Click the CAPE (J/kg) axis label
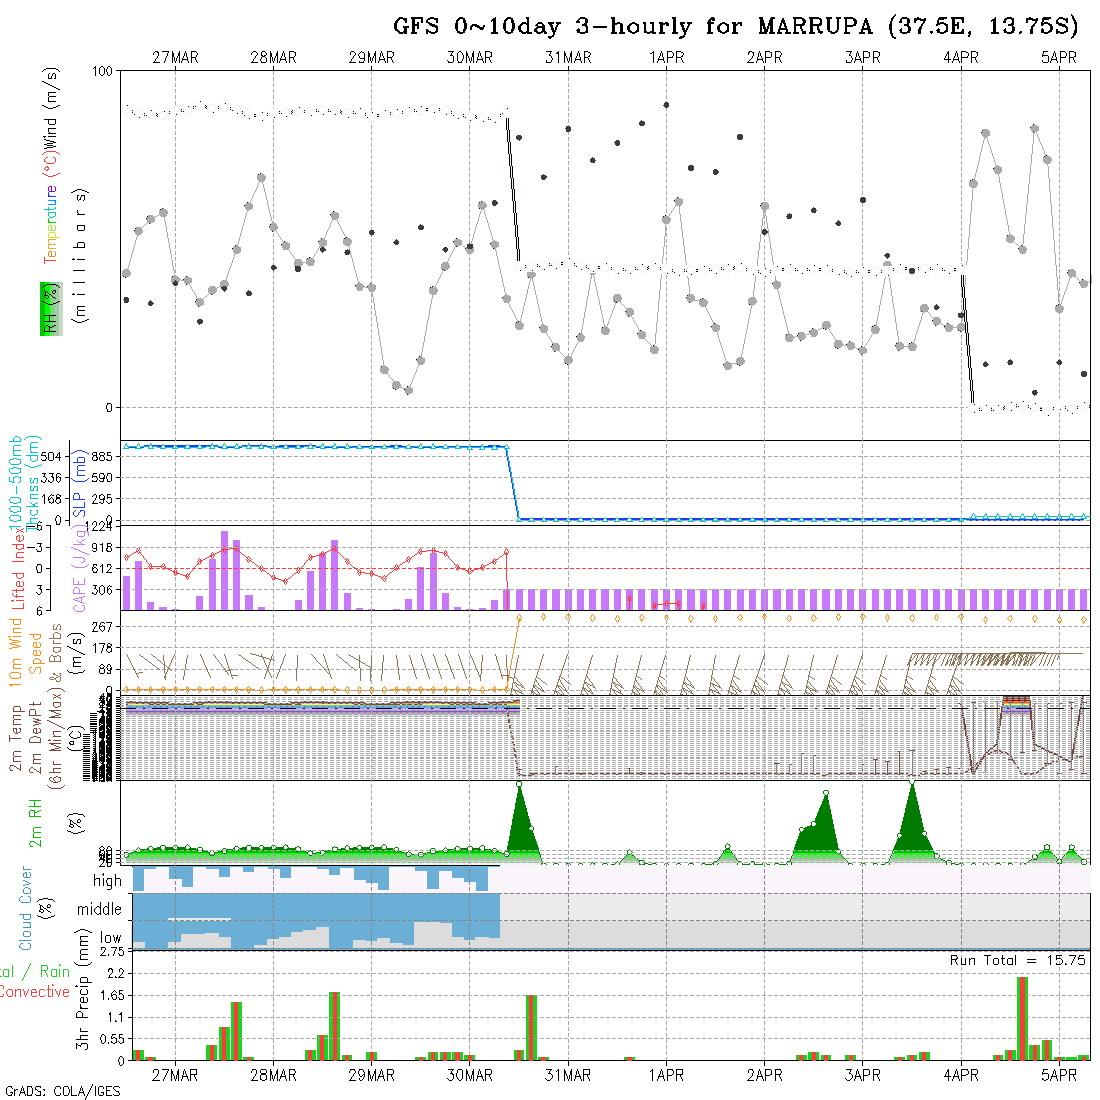 pyautogui.click(x=77, y=568)
